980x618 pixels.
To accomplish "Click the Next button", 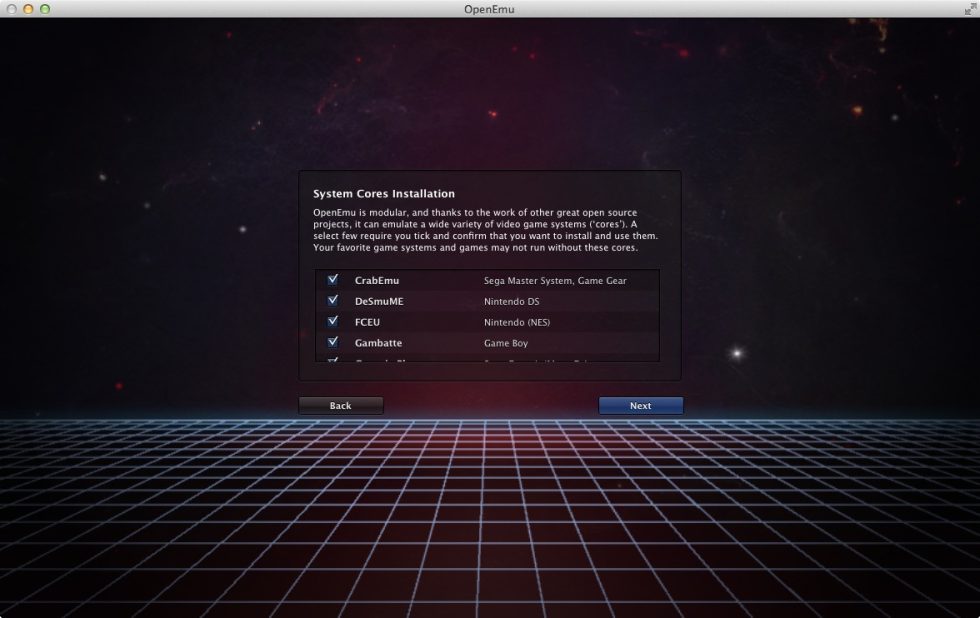I will [x=641, y=406].
